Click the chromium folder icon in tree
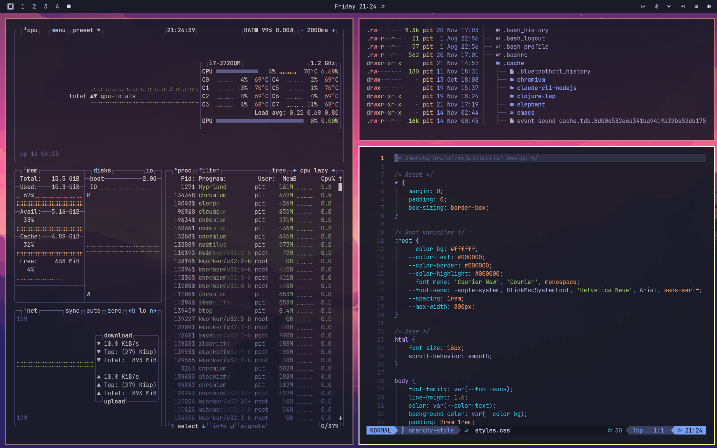Viewport: 717px width, 448px height. click(512, 80)
